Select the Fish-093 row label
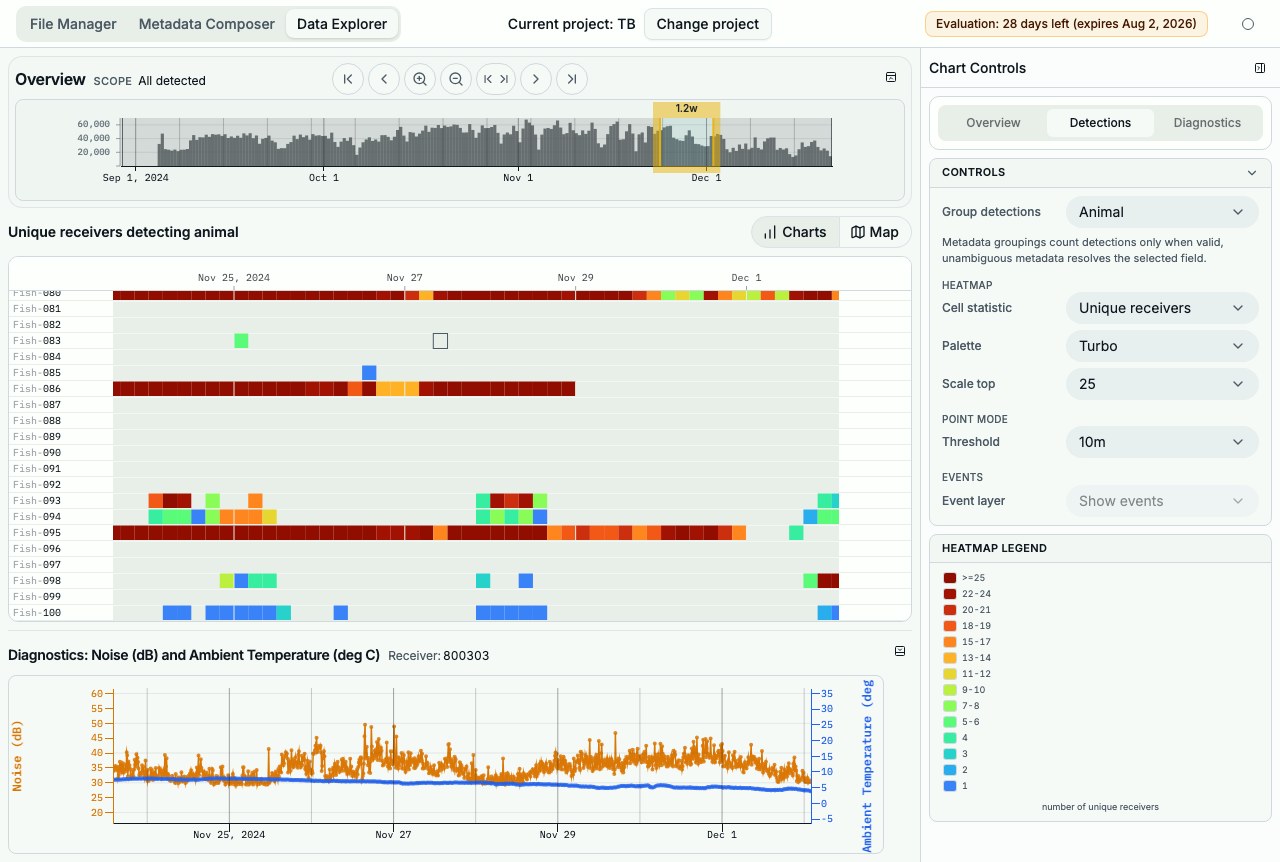The width and height of the screenshot is (1280, 862). coord(37,501)
